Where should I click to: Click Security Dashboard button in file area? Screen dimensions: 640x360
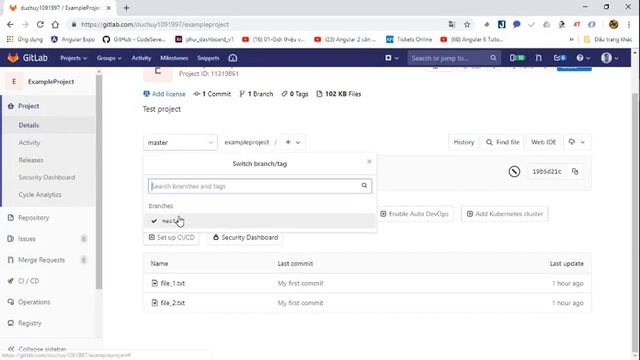point(245,237)
